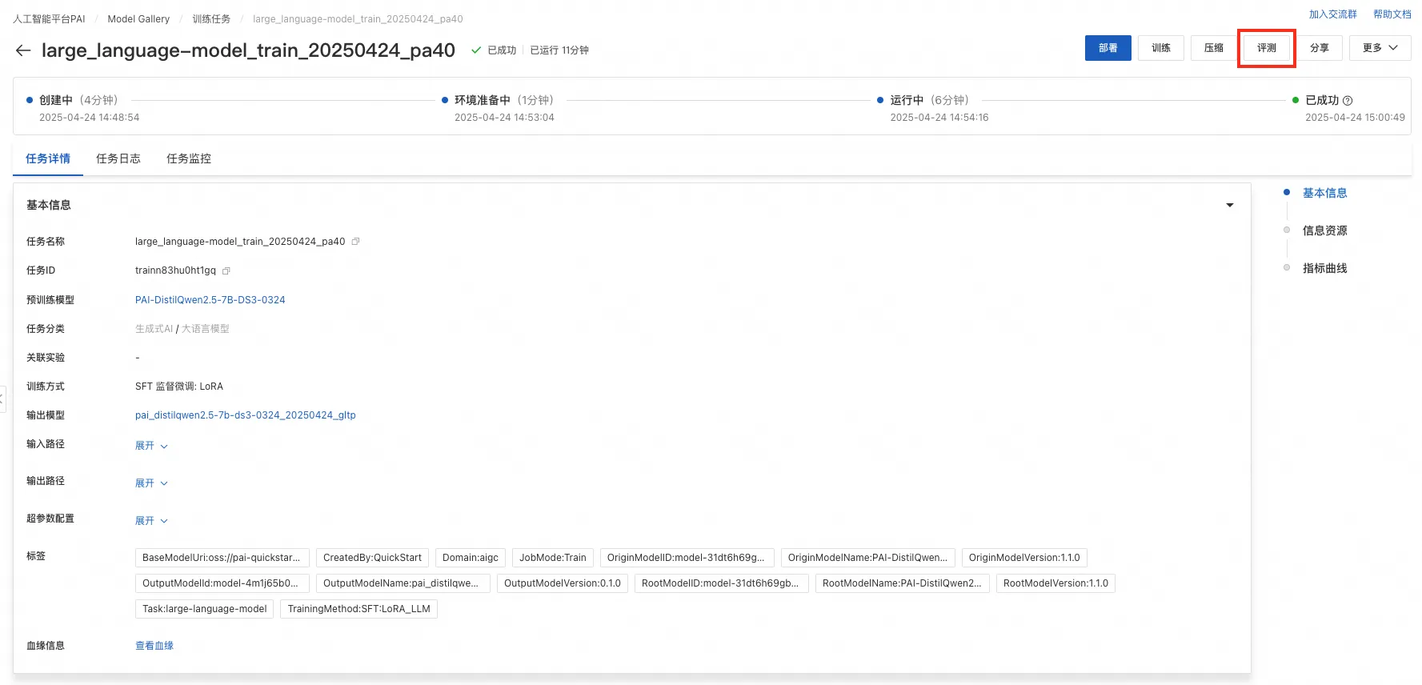This screenshot has height=685, width=1422.
Task: Switch to the 任务日志 tab
Action: (x=118, y=159)
